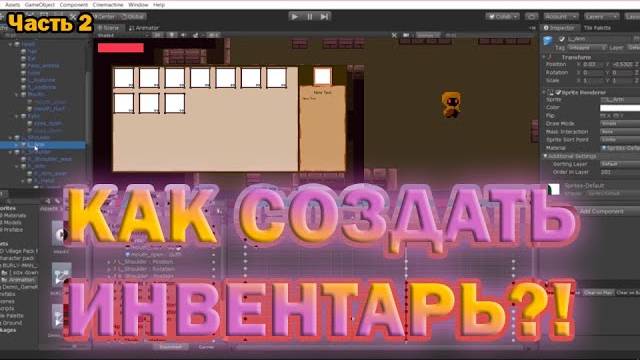640x360 pixels.
Task: Open the Window menu
Action: pos(138,5)
